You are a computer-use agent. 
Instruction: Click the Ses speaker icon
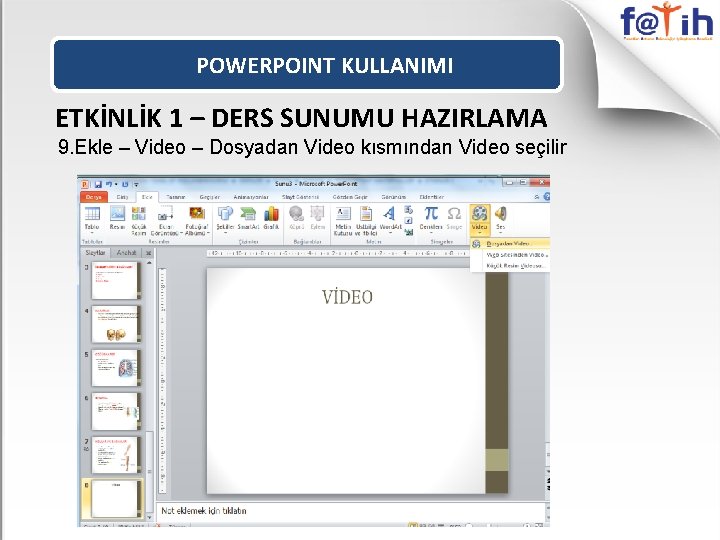pos(501,214)
